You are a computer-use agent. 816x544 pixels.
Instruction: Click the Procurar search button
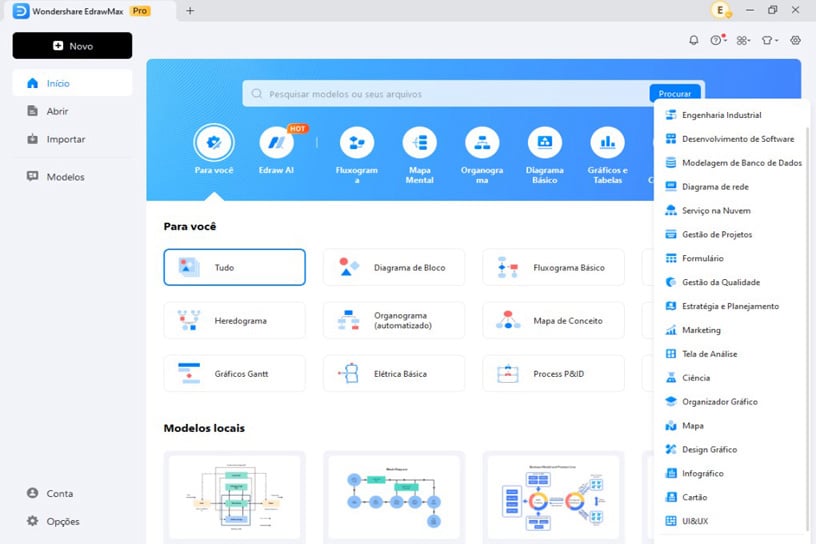coord(674,94)
